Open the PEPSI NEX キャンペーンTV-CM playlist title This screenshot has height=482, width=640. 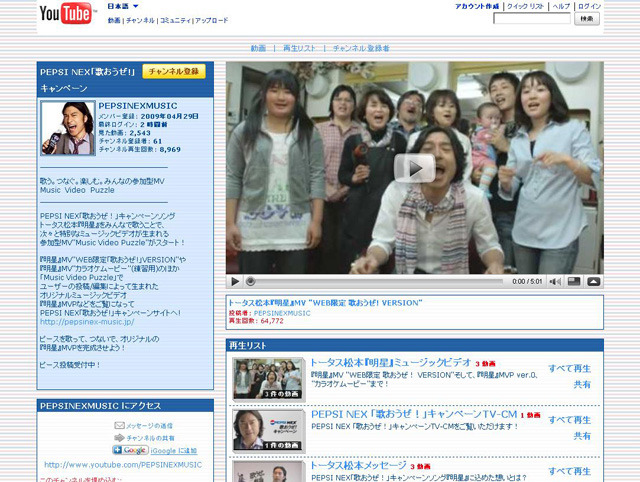click(414, 414)
